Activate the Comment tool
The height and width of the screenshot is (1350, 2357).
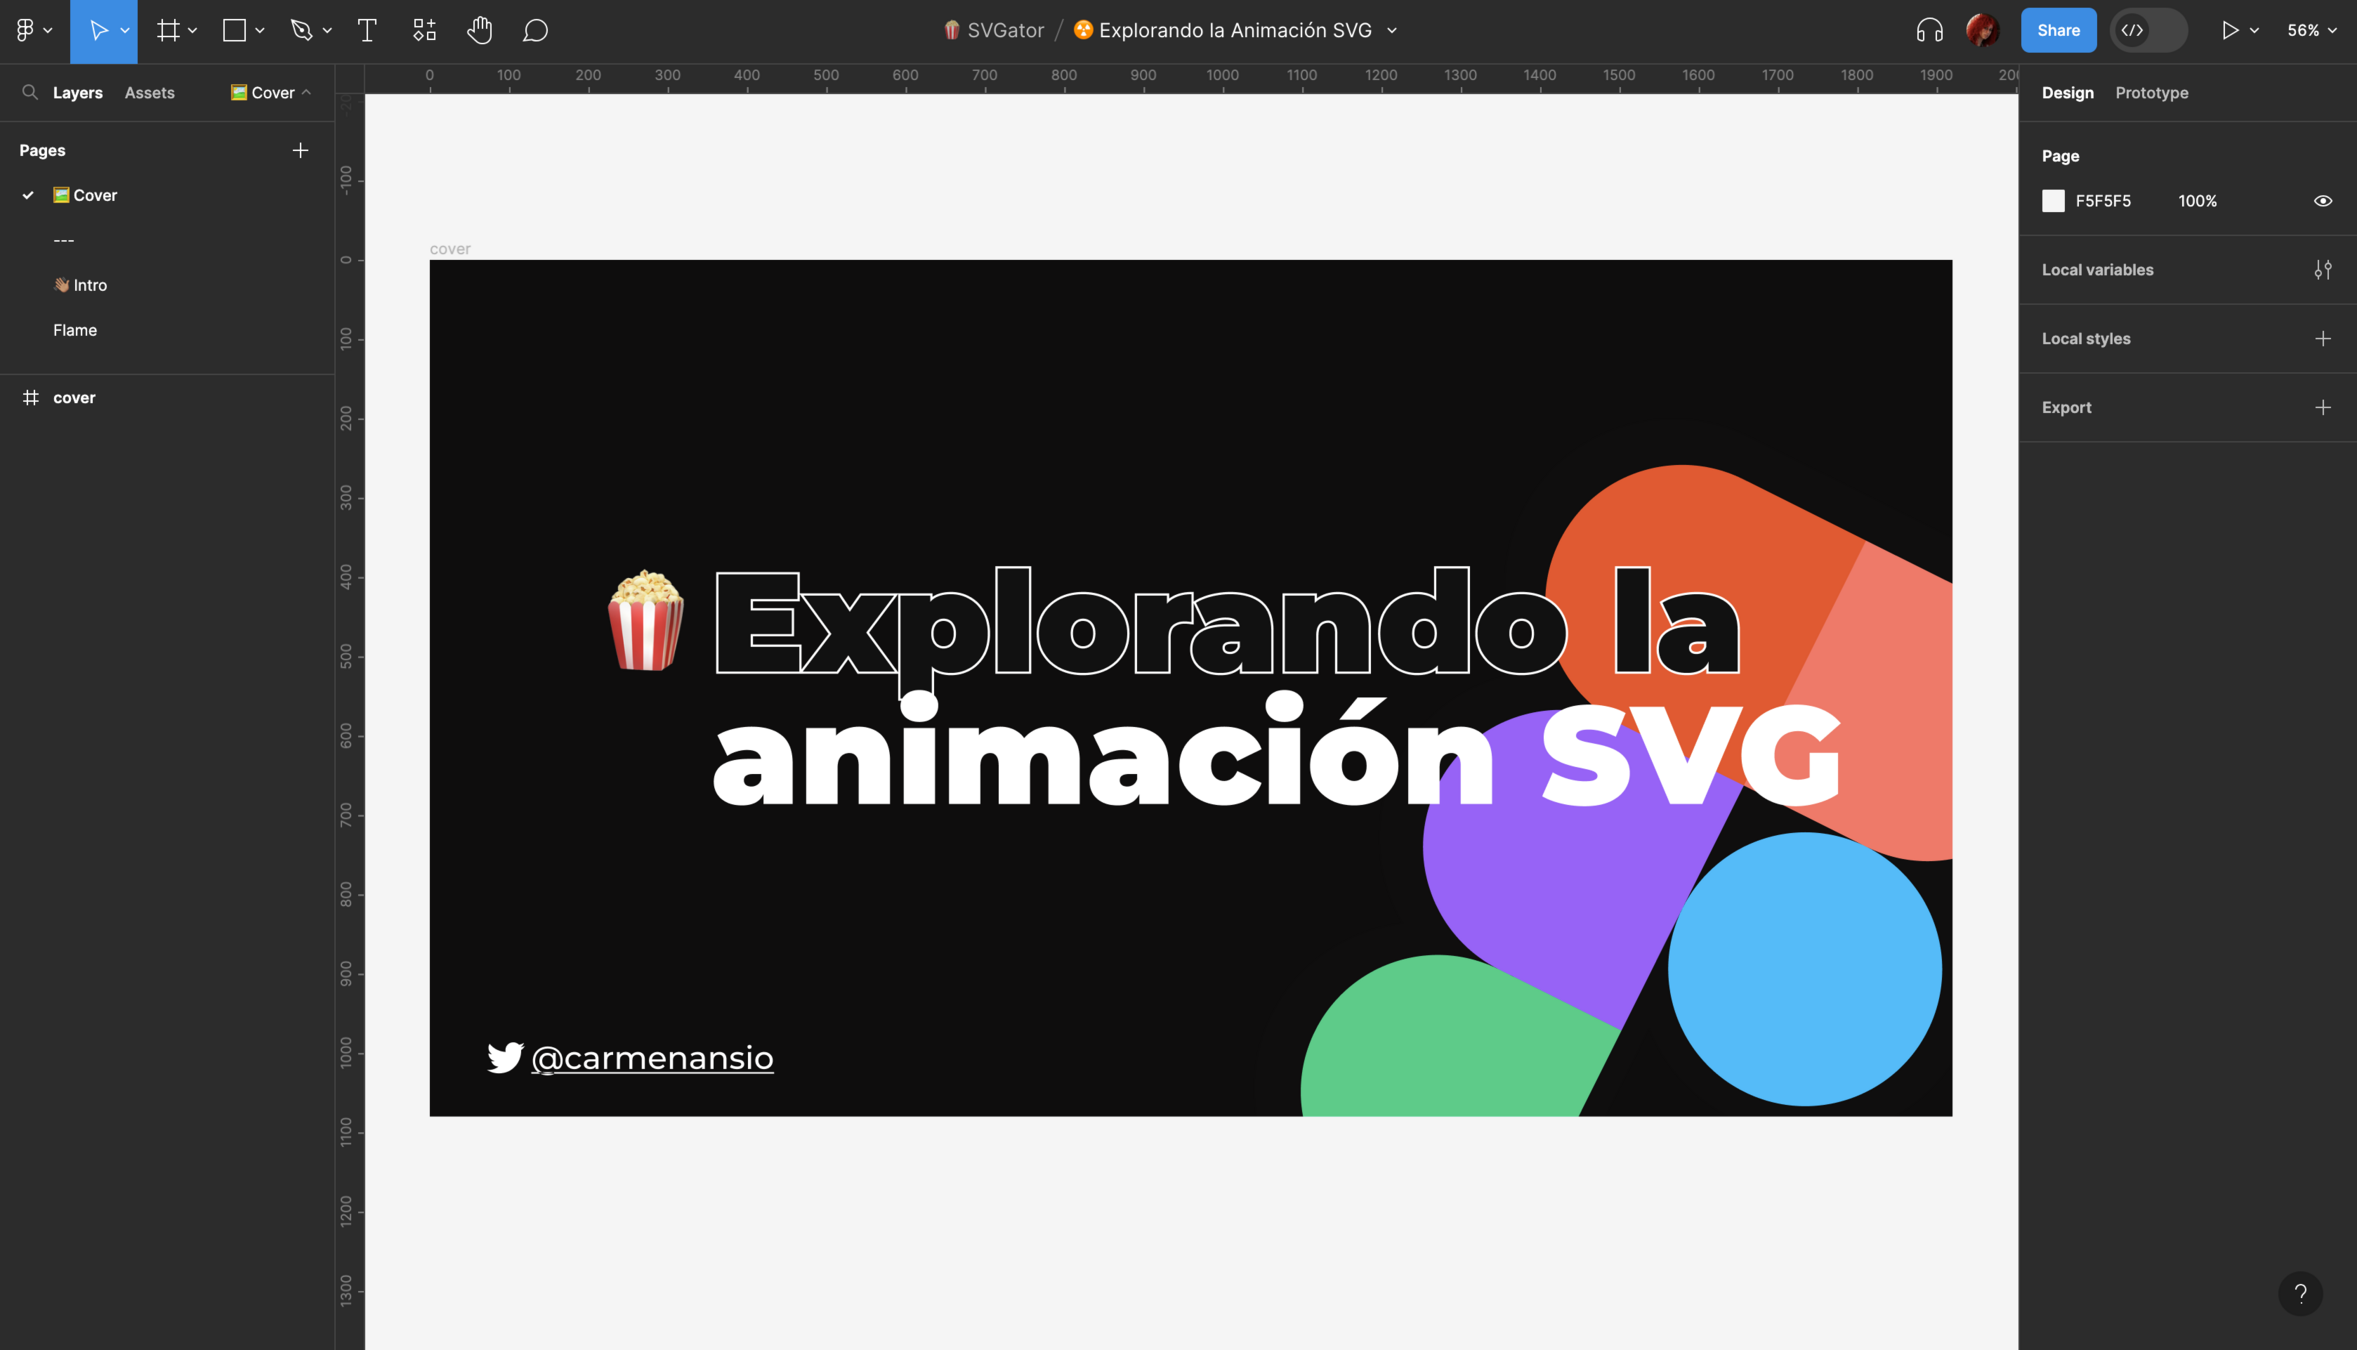coord(535,30)
